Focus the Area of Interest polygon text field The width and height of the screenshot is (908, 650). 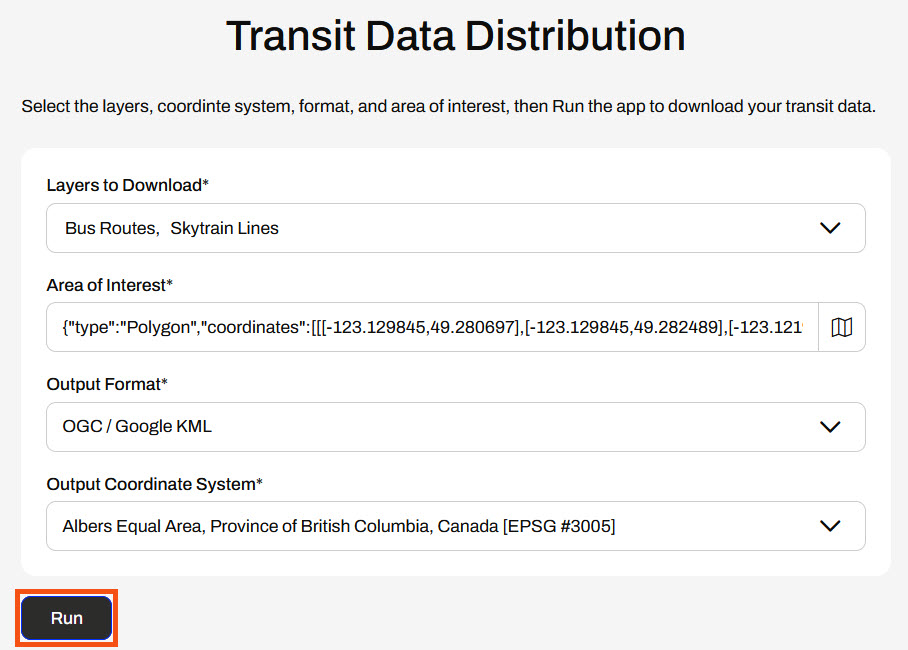click(x=432, y=327)
